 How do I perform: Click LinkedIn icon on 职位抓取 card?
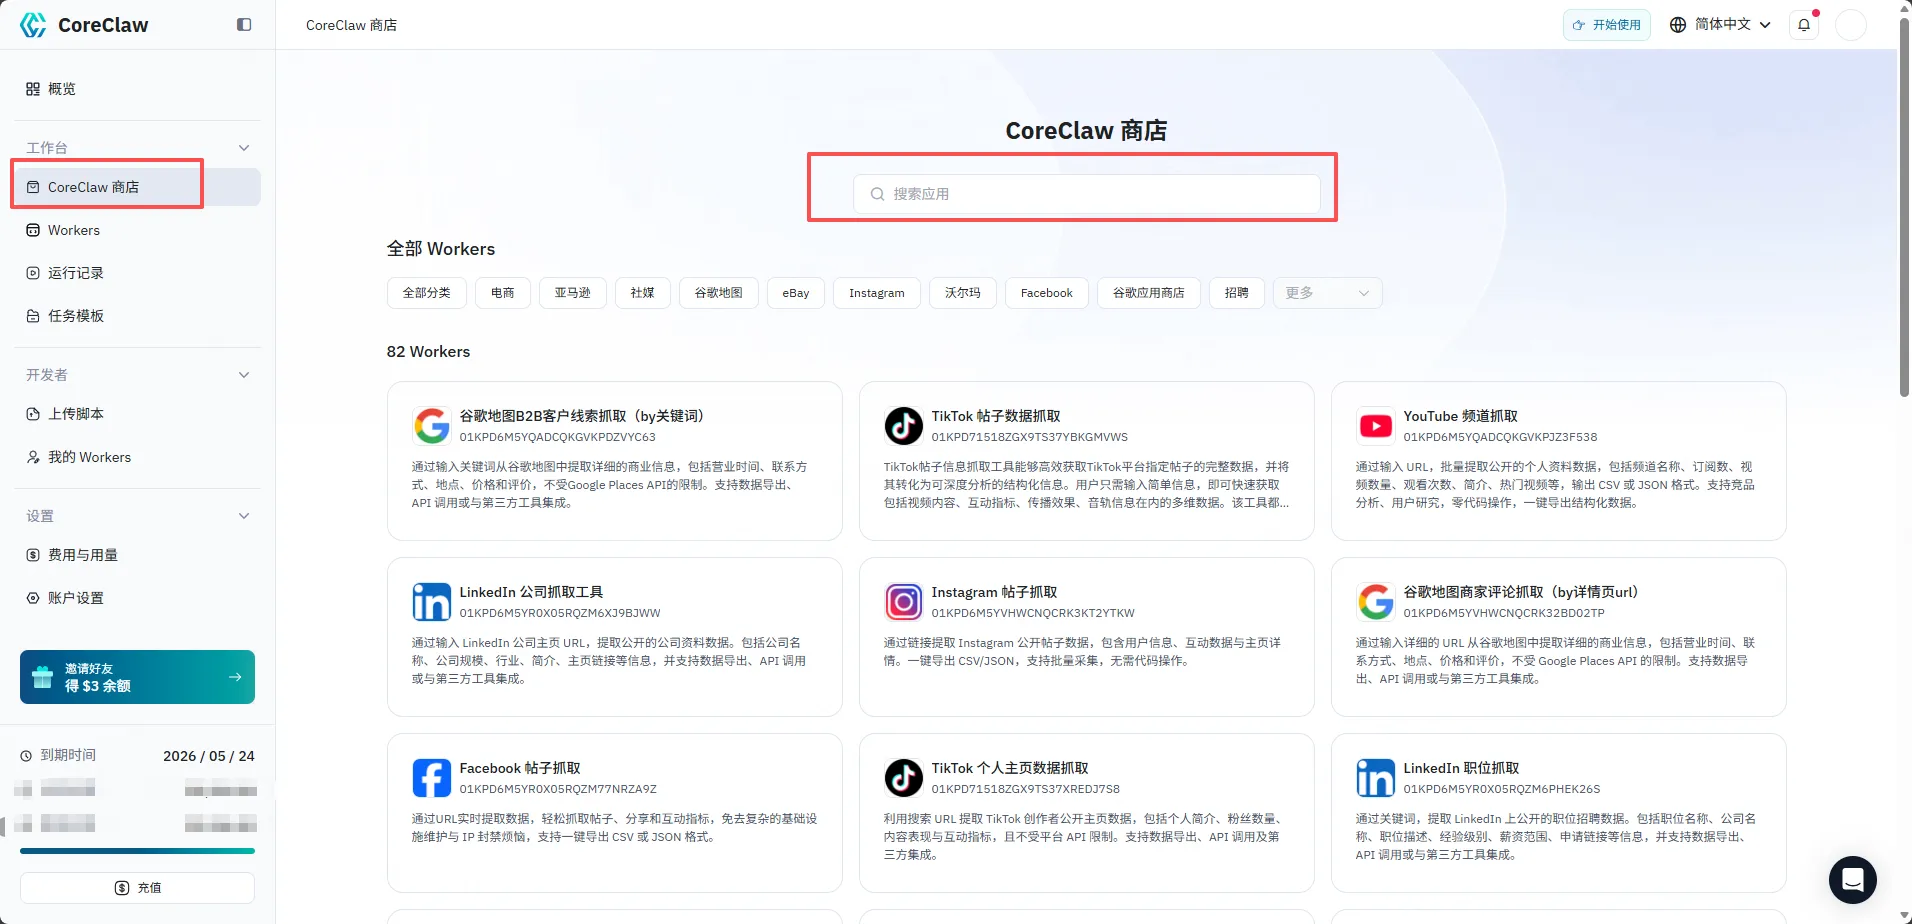pos(1376,778)
